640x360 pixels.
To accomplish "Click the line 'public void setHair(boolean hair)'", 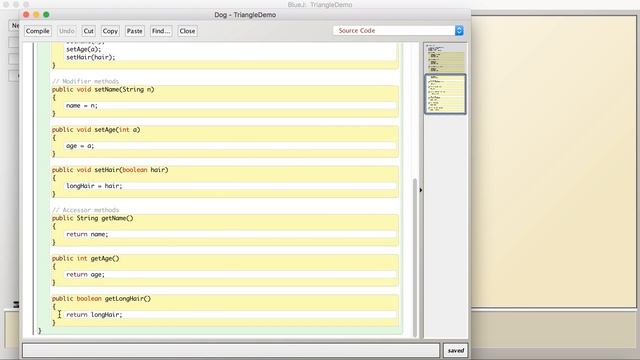I will 110,169.
